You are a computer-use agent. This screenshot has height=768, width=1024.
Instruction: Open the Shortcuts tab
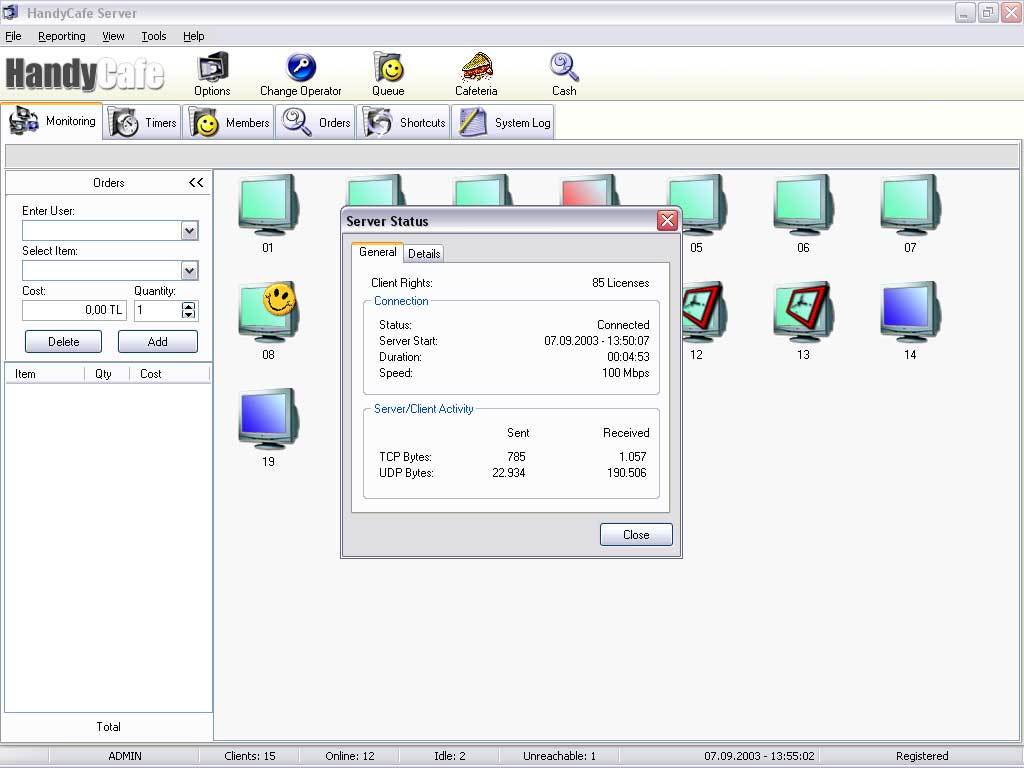[x=404, y=122]
